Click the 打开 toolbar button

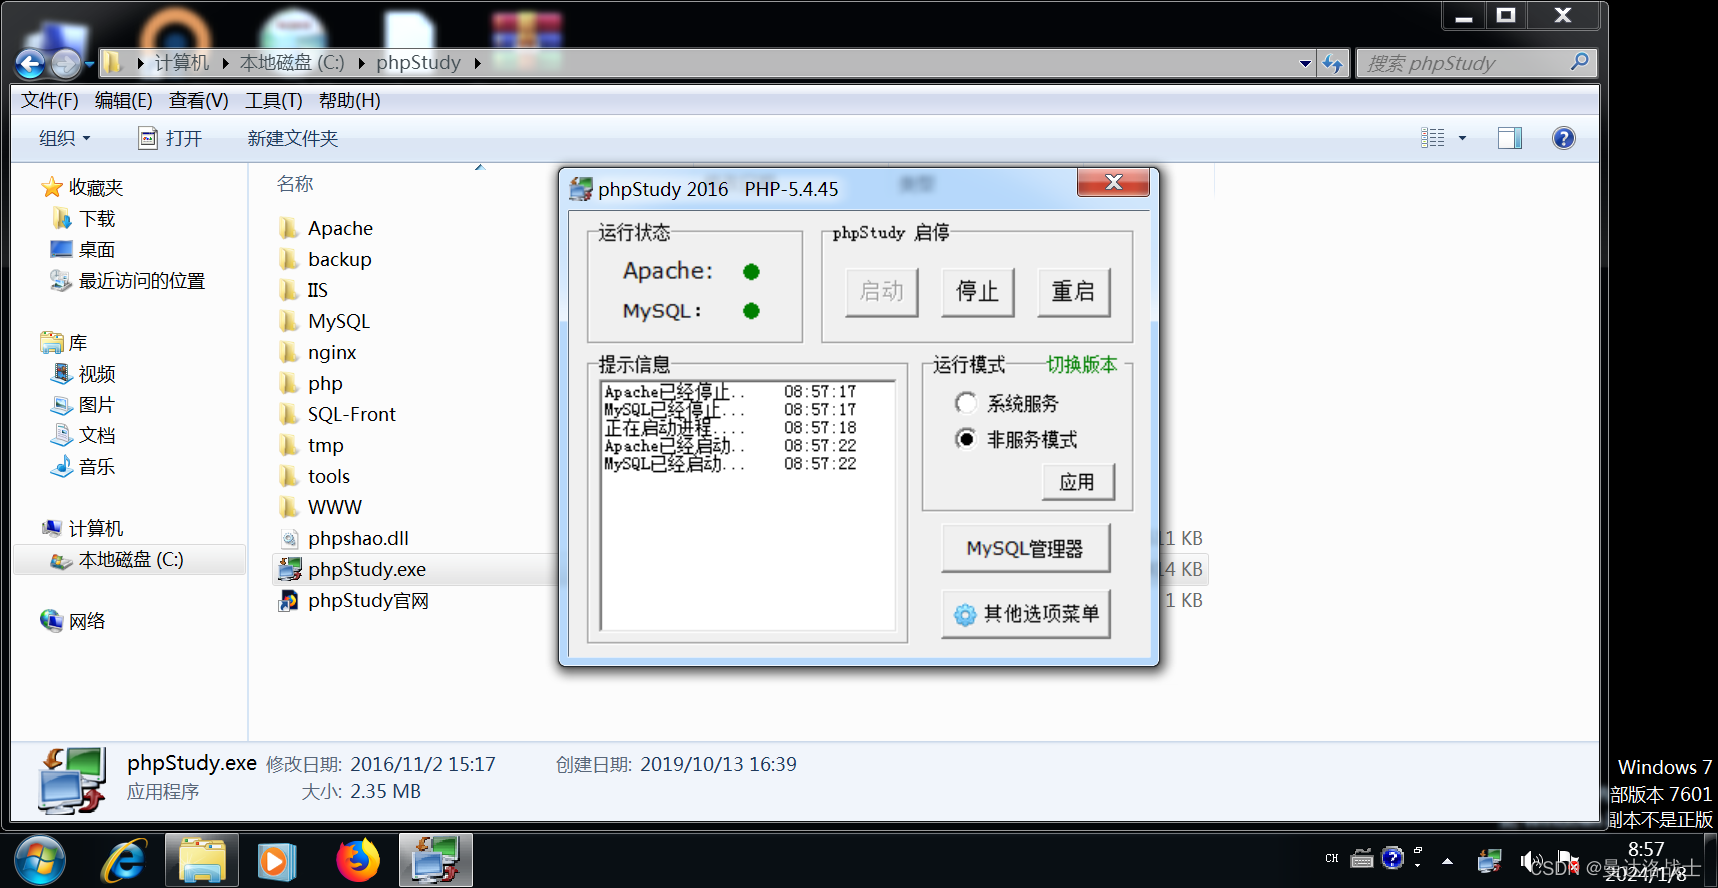(170, 138)
